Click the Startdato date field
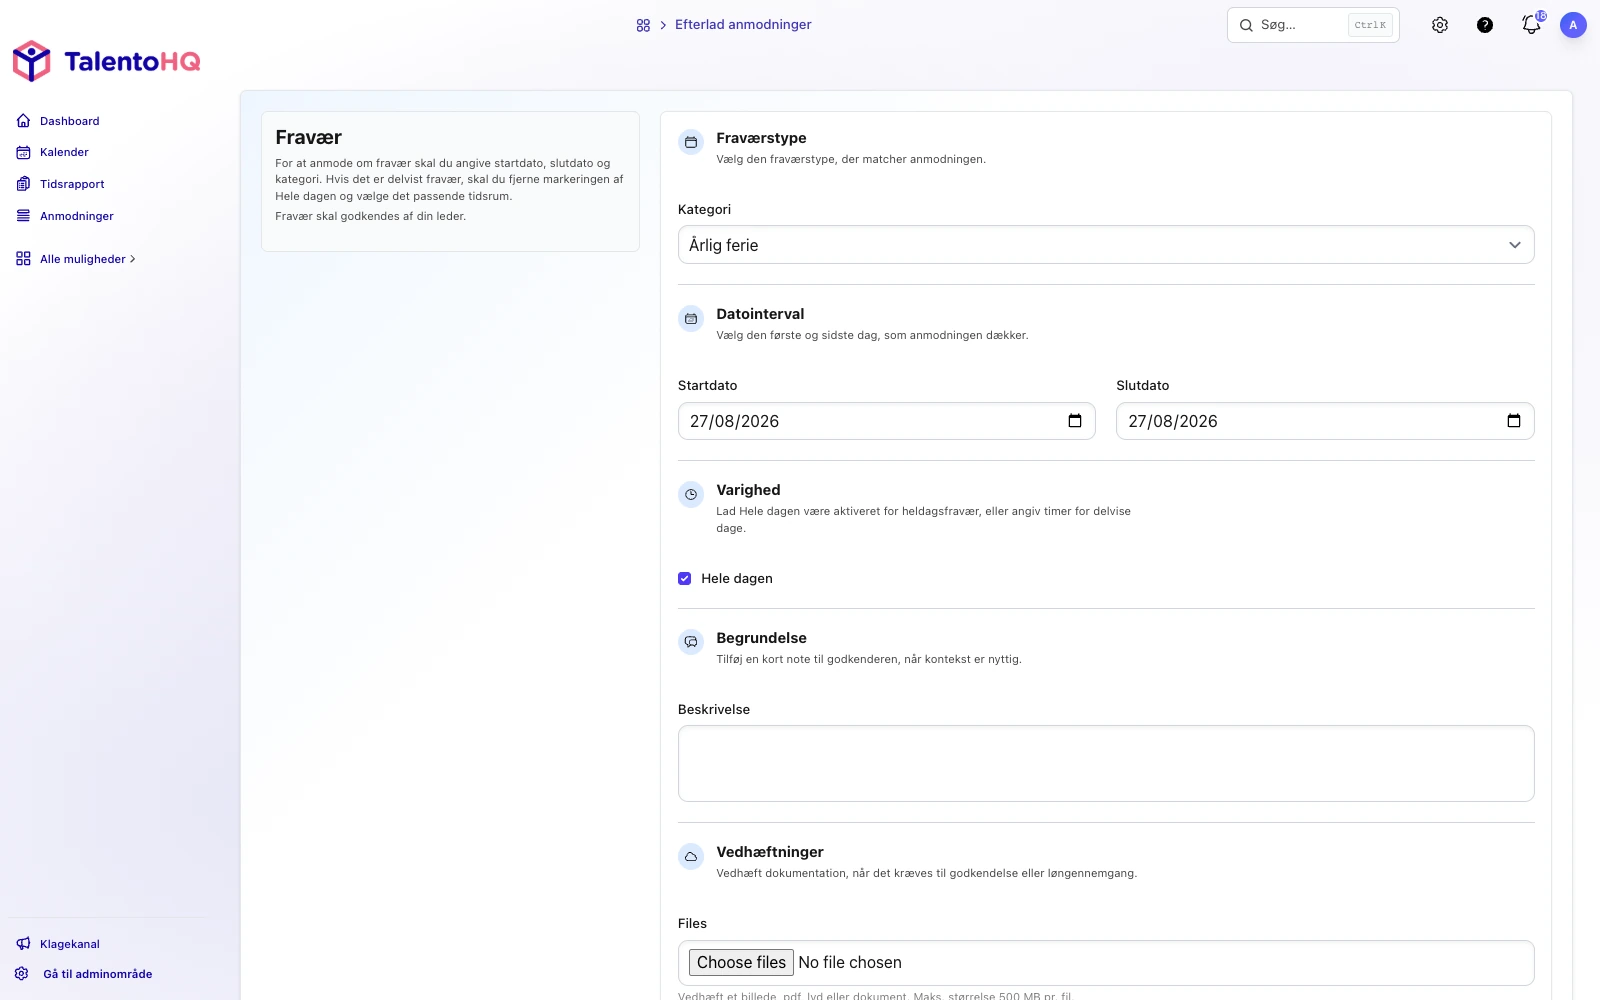 (886, 421)
